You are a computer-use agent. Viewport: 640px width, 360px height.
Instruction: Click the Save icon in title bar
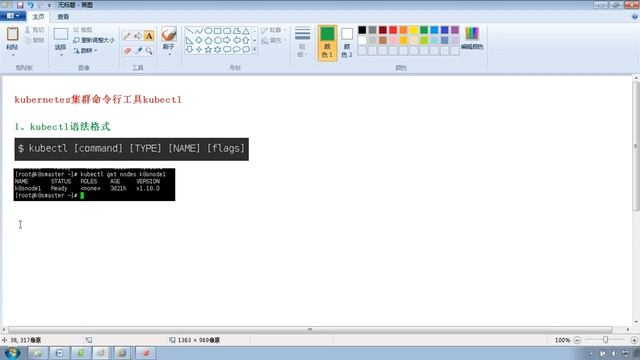pos(20,5)
